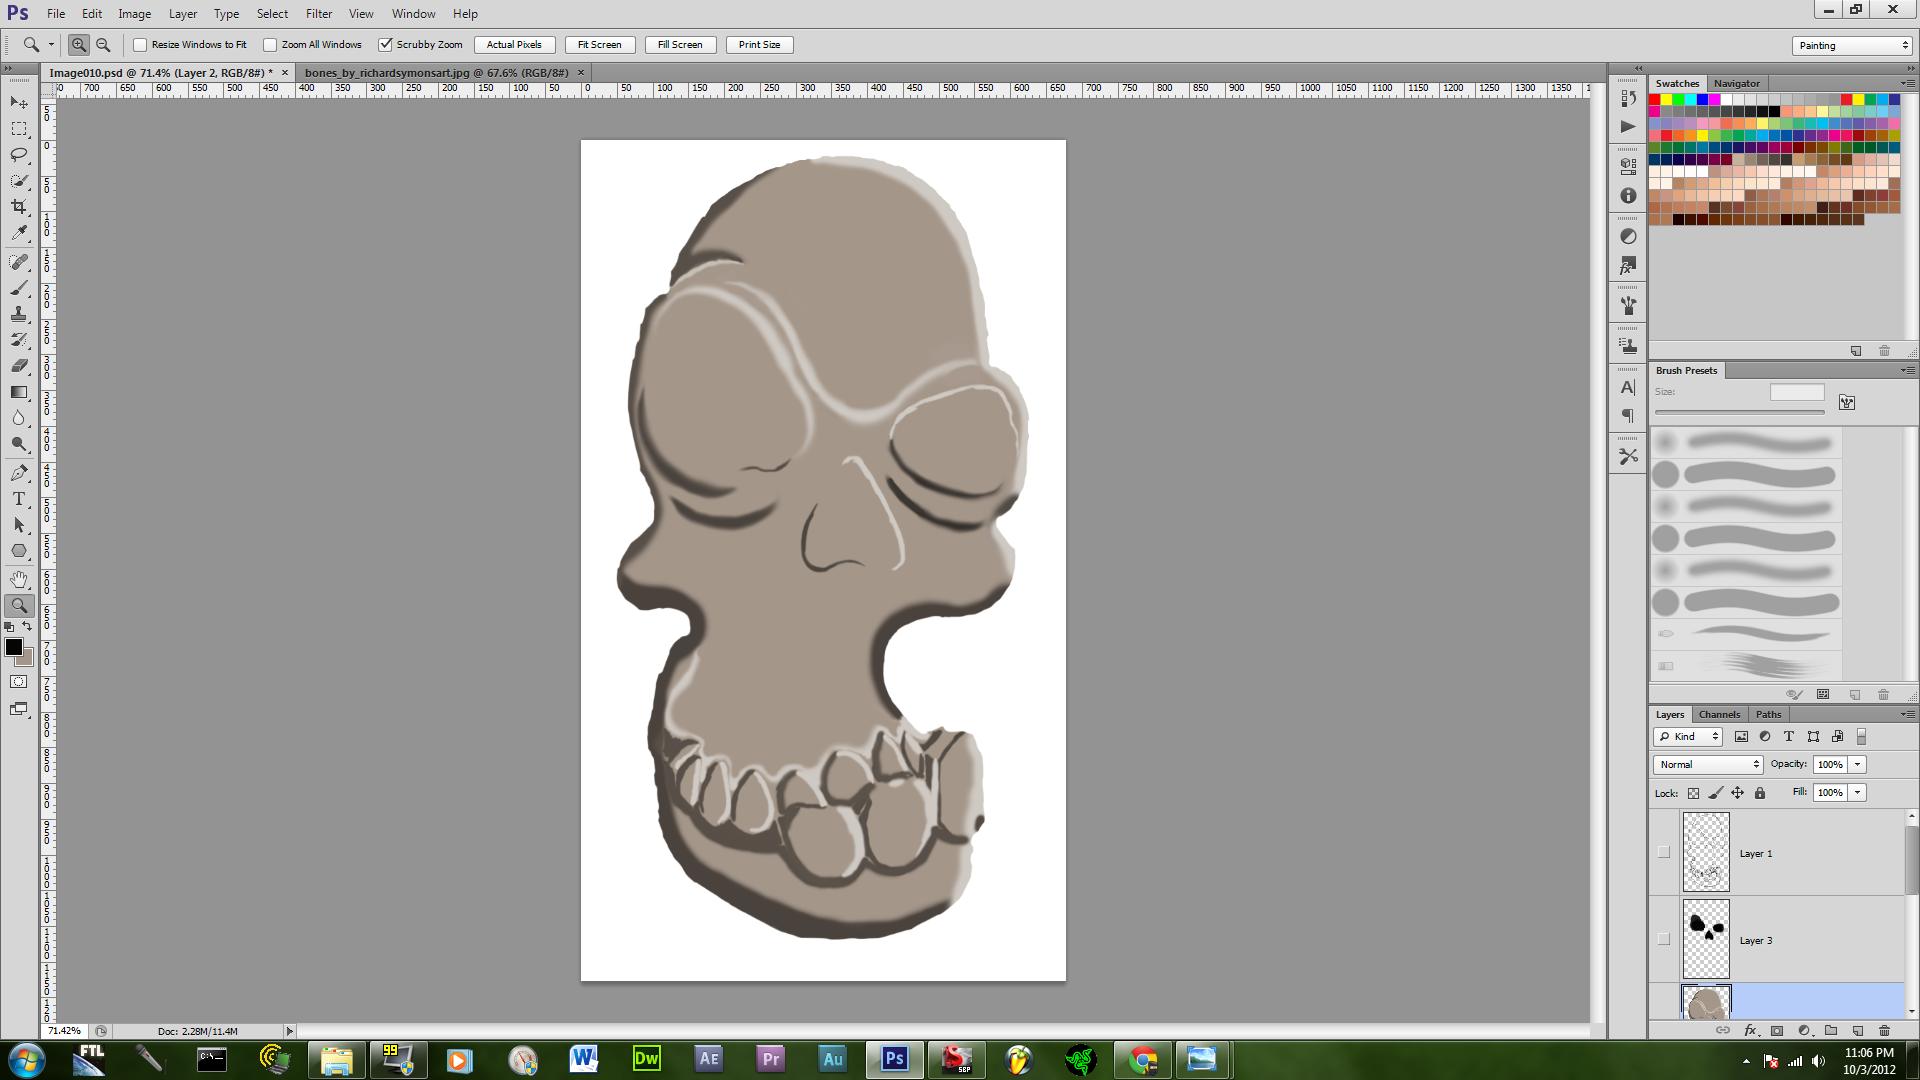This screenshot has height=1080, width=1920.
Task: Select the Path Selection tool
Action: tap(19, 525)
